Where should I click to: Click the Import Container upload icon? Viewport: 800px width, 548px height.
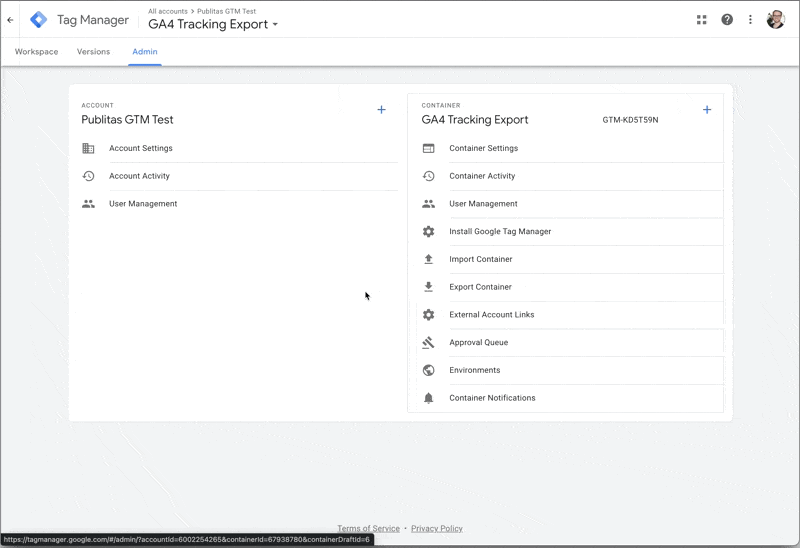429,259
